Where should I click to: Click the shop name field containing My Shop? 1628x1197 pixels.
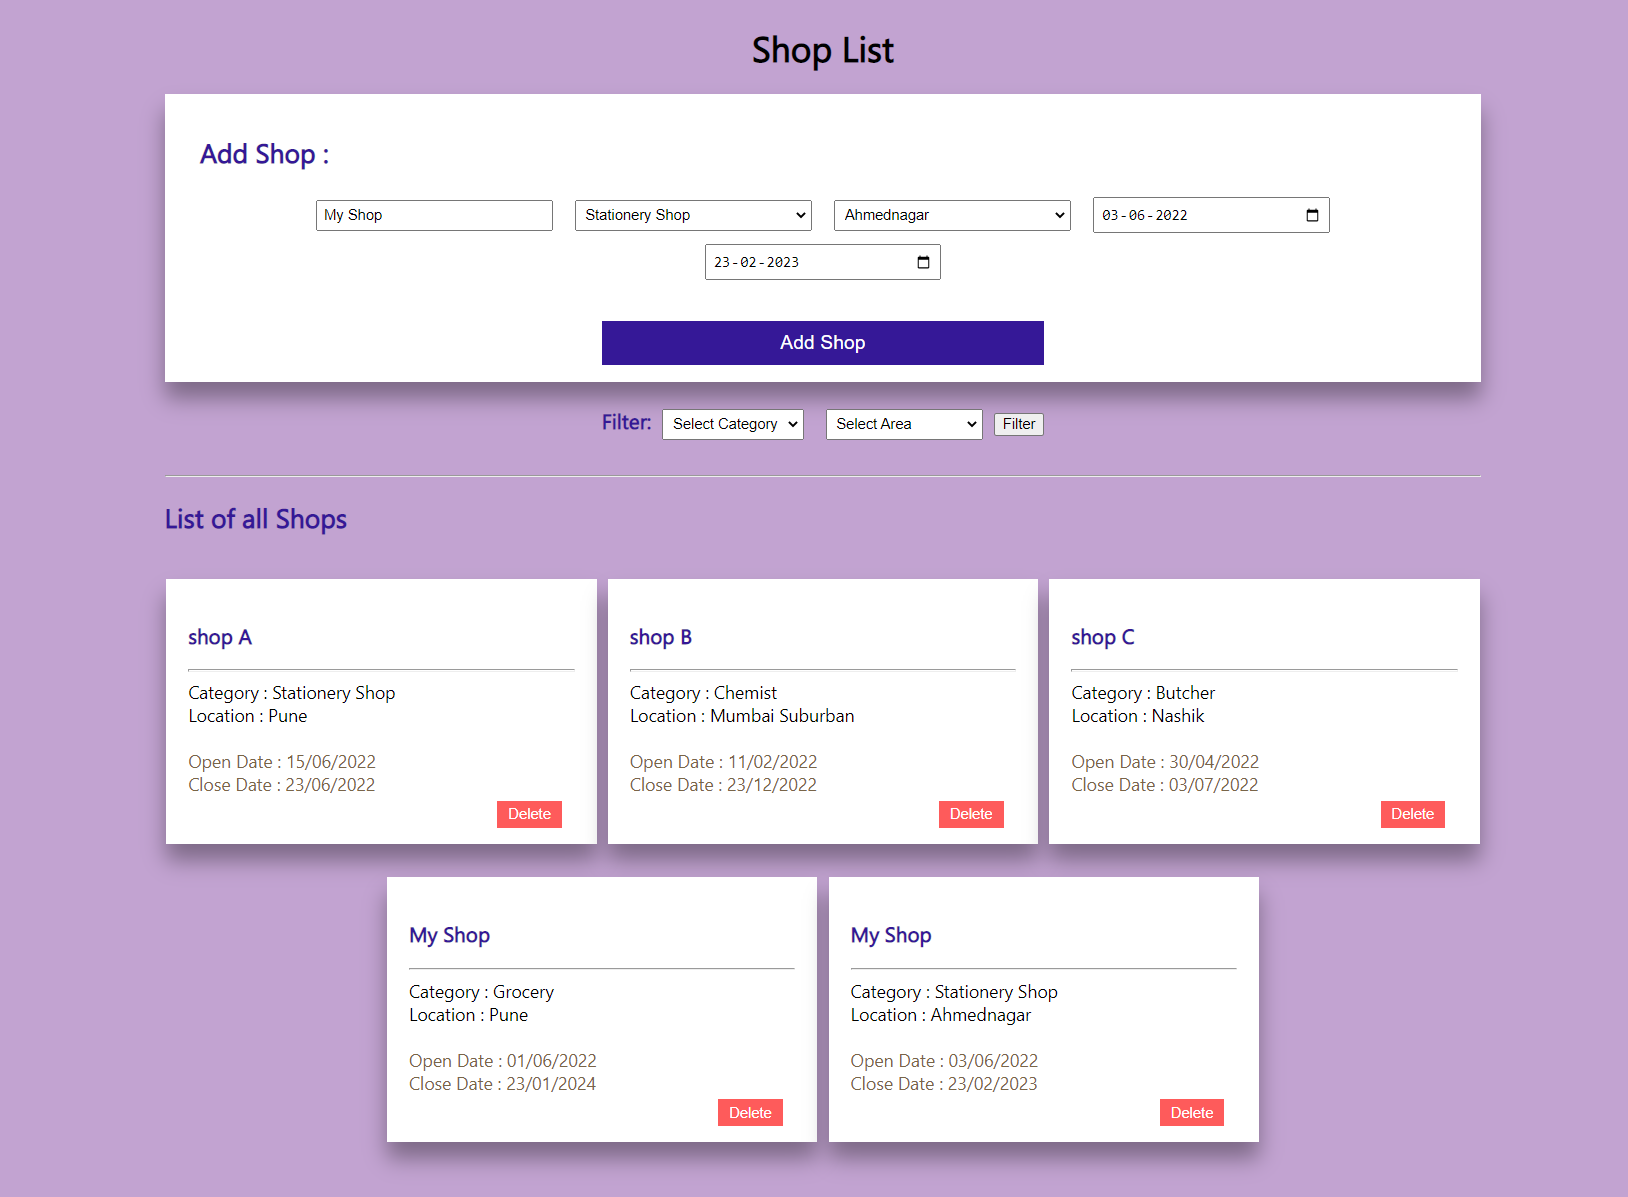(x=434, y=215)
